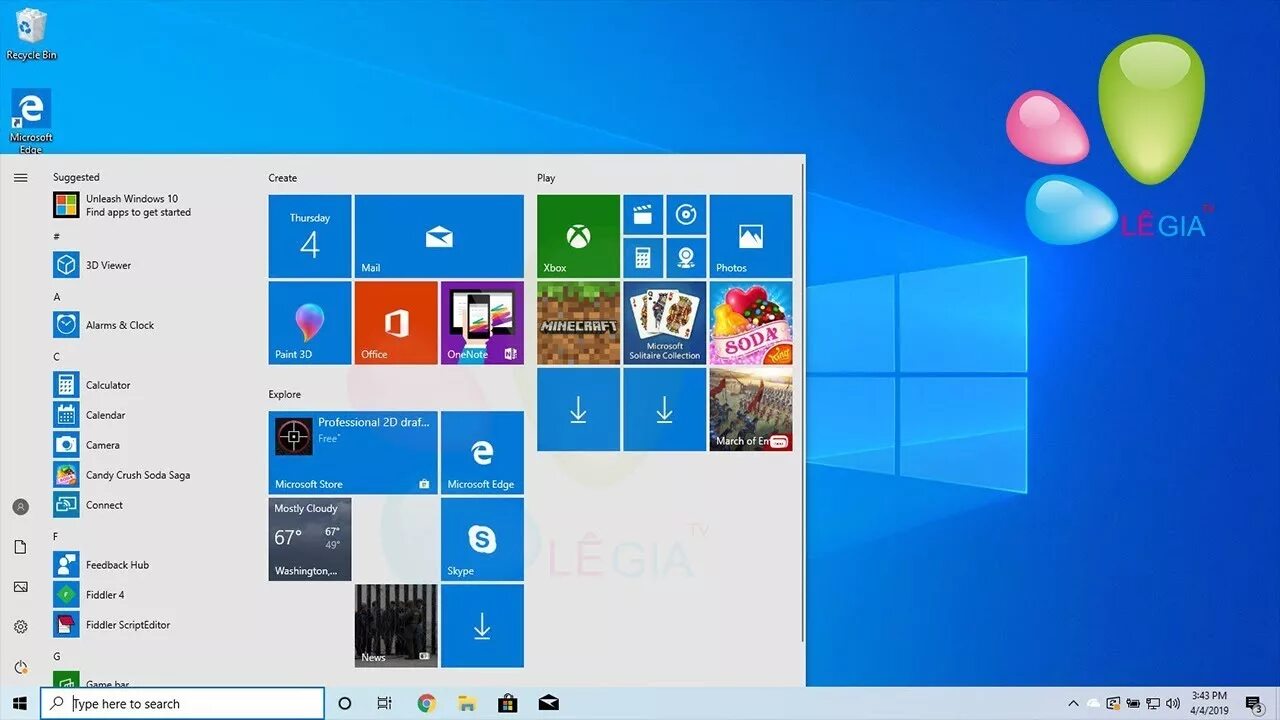Open the Movies & TV clapperboard tile
This screenshot has width=1280, height=720.
[x=643, y=214]
